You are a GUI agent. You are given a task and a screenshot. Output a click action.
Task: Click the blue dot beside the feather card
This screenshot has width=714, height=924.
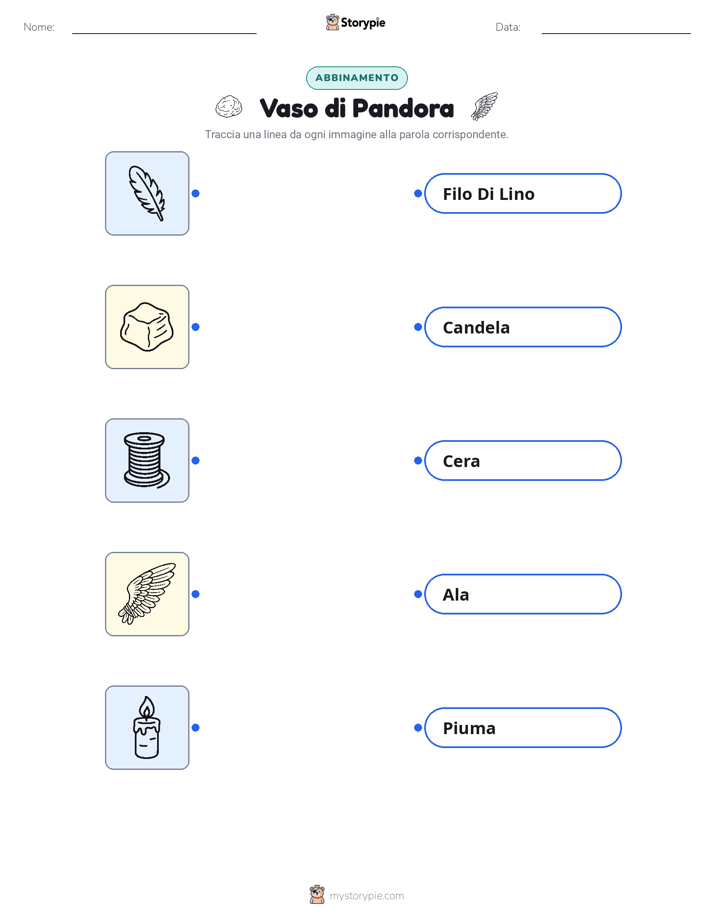(196, 193)
